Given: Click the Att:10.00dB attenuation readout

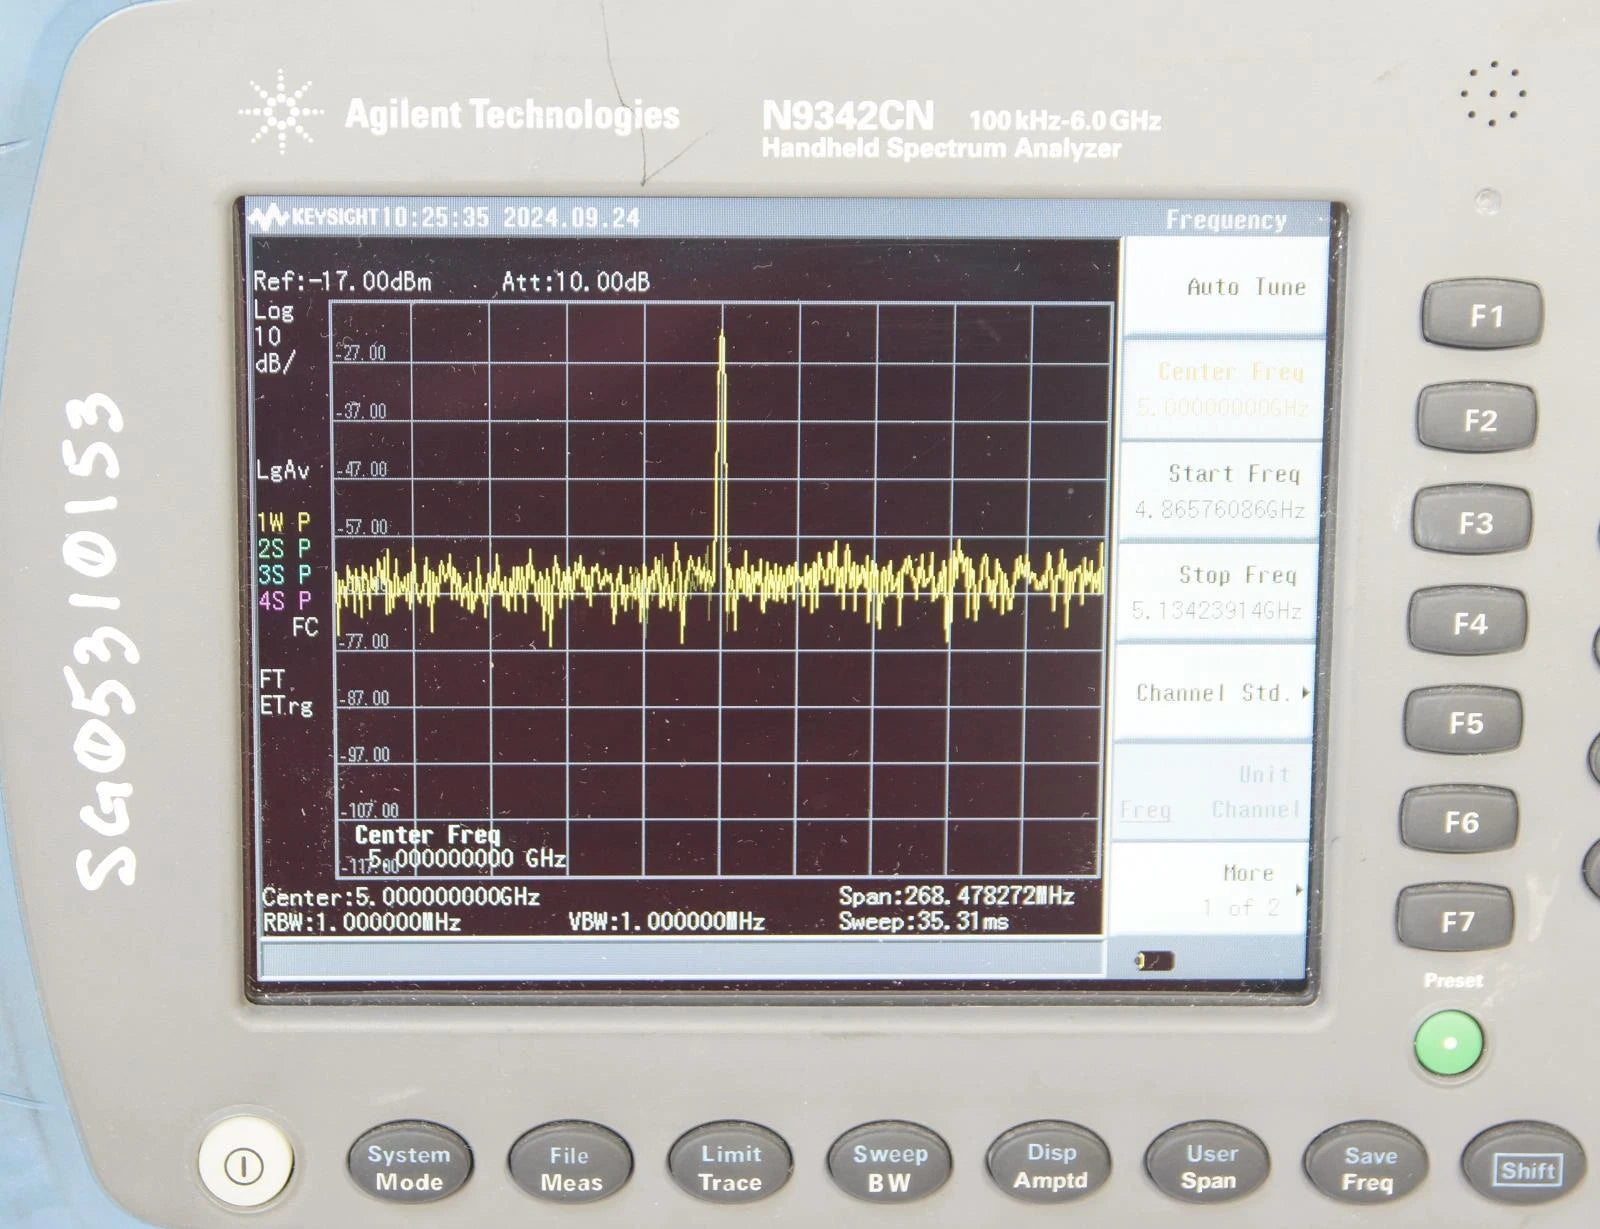Looking at the screenshot, I should [x=575, y=281].
